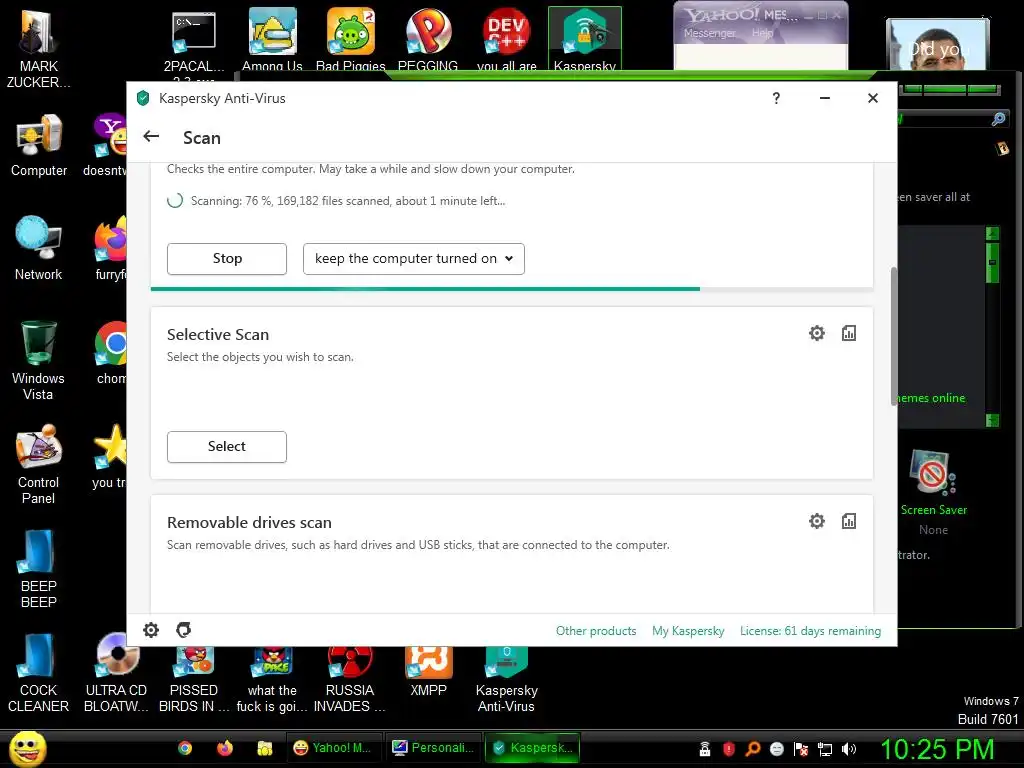Image resolution: width=1024 pixels, height=768 pixels.
Task: Click the smiley Start button
Action: [27, 748]
